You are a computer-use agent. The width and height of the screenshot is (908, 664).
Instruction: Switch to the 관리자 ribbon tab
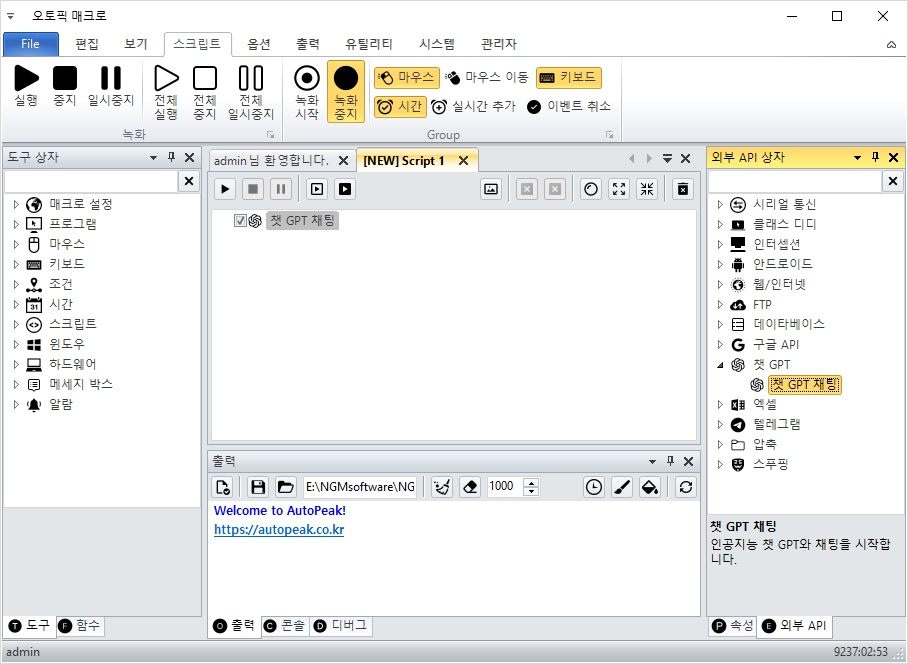[x=499, y=44]
